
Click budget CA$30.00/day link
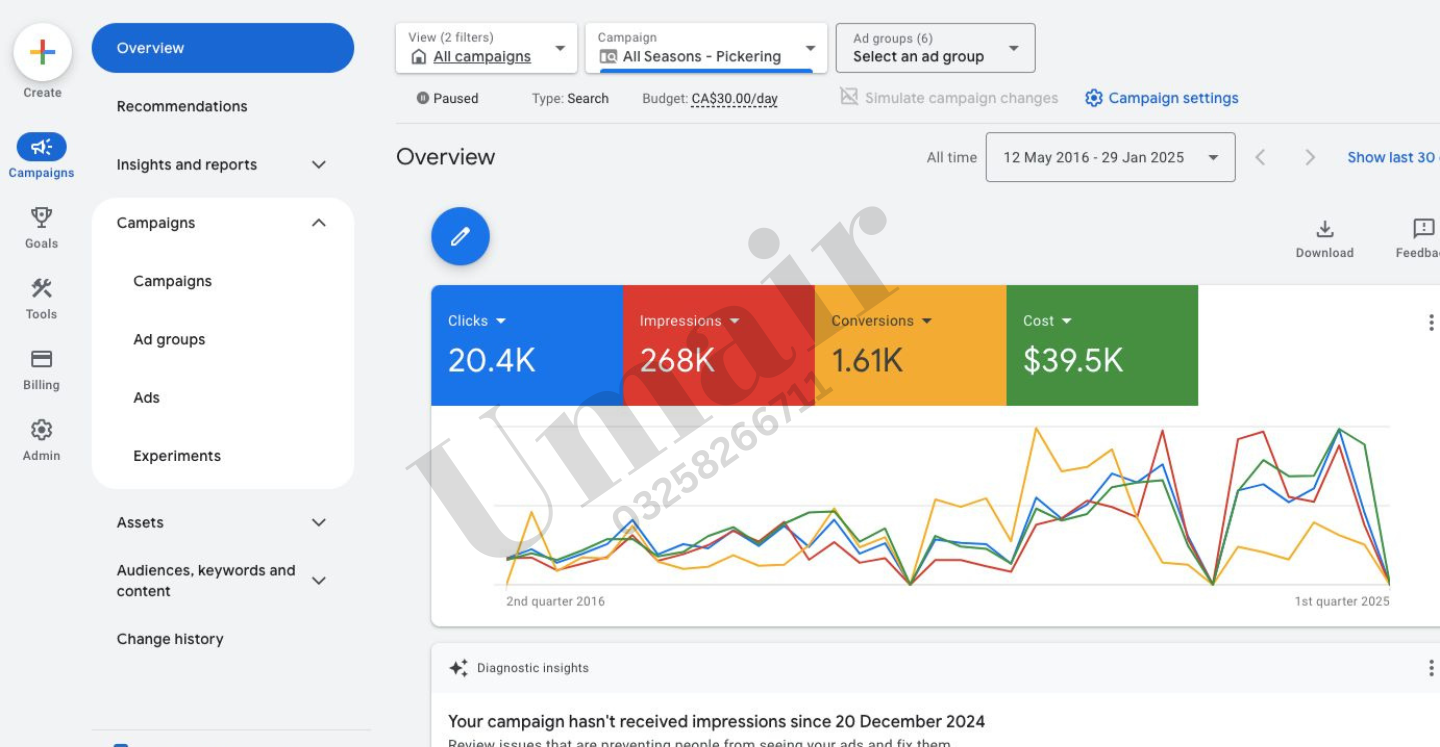pyautogui.click(x=735, y=98)
